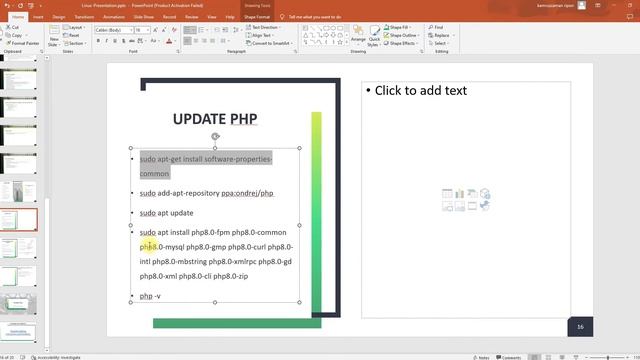
Task: Open Shape Effects dropdown
Action: (401, 43)
